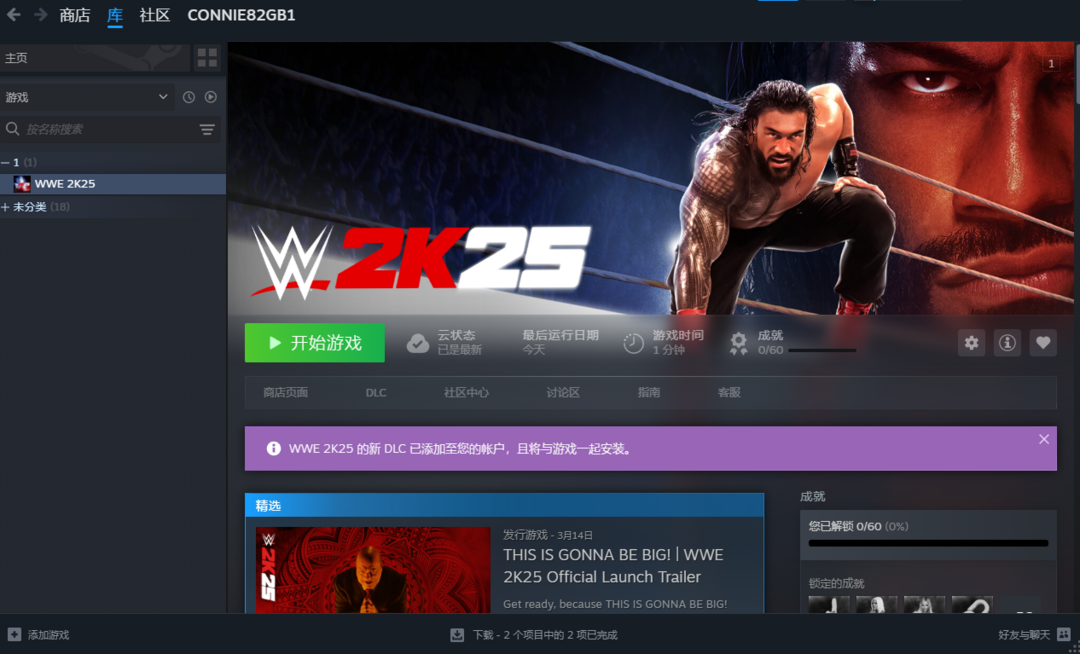Click the hero banner screenshot counter badge
The width and height of the screenshot is (1080, 654).
click(1051, 63)
